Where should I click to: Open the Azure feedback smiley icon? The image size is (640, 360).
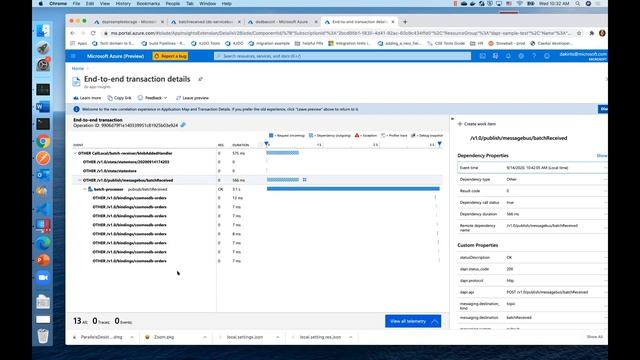[547, 56]
